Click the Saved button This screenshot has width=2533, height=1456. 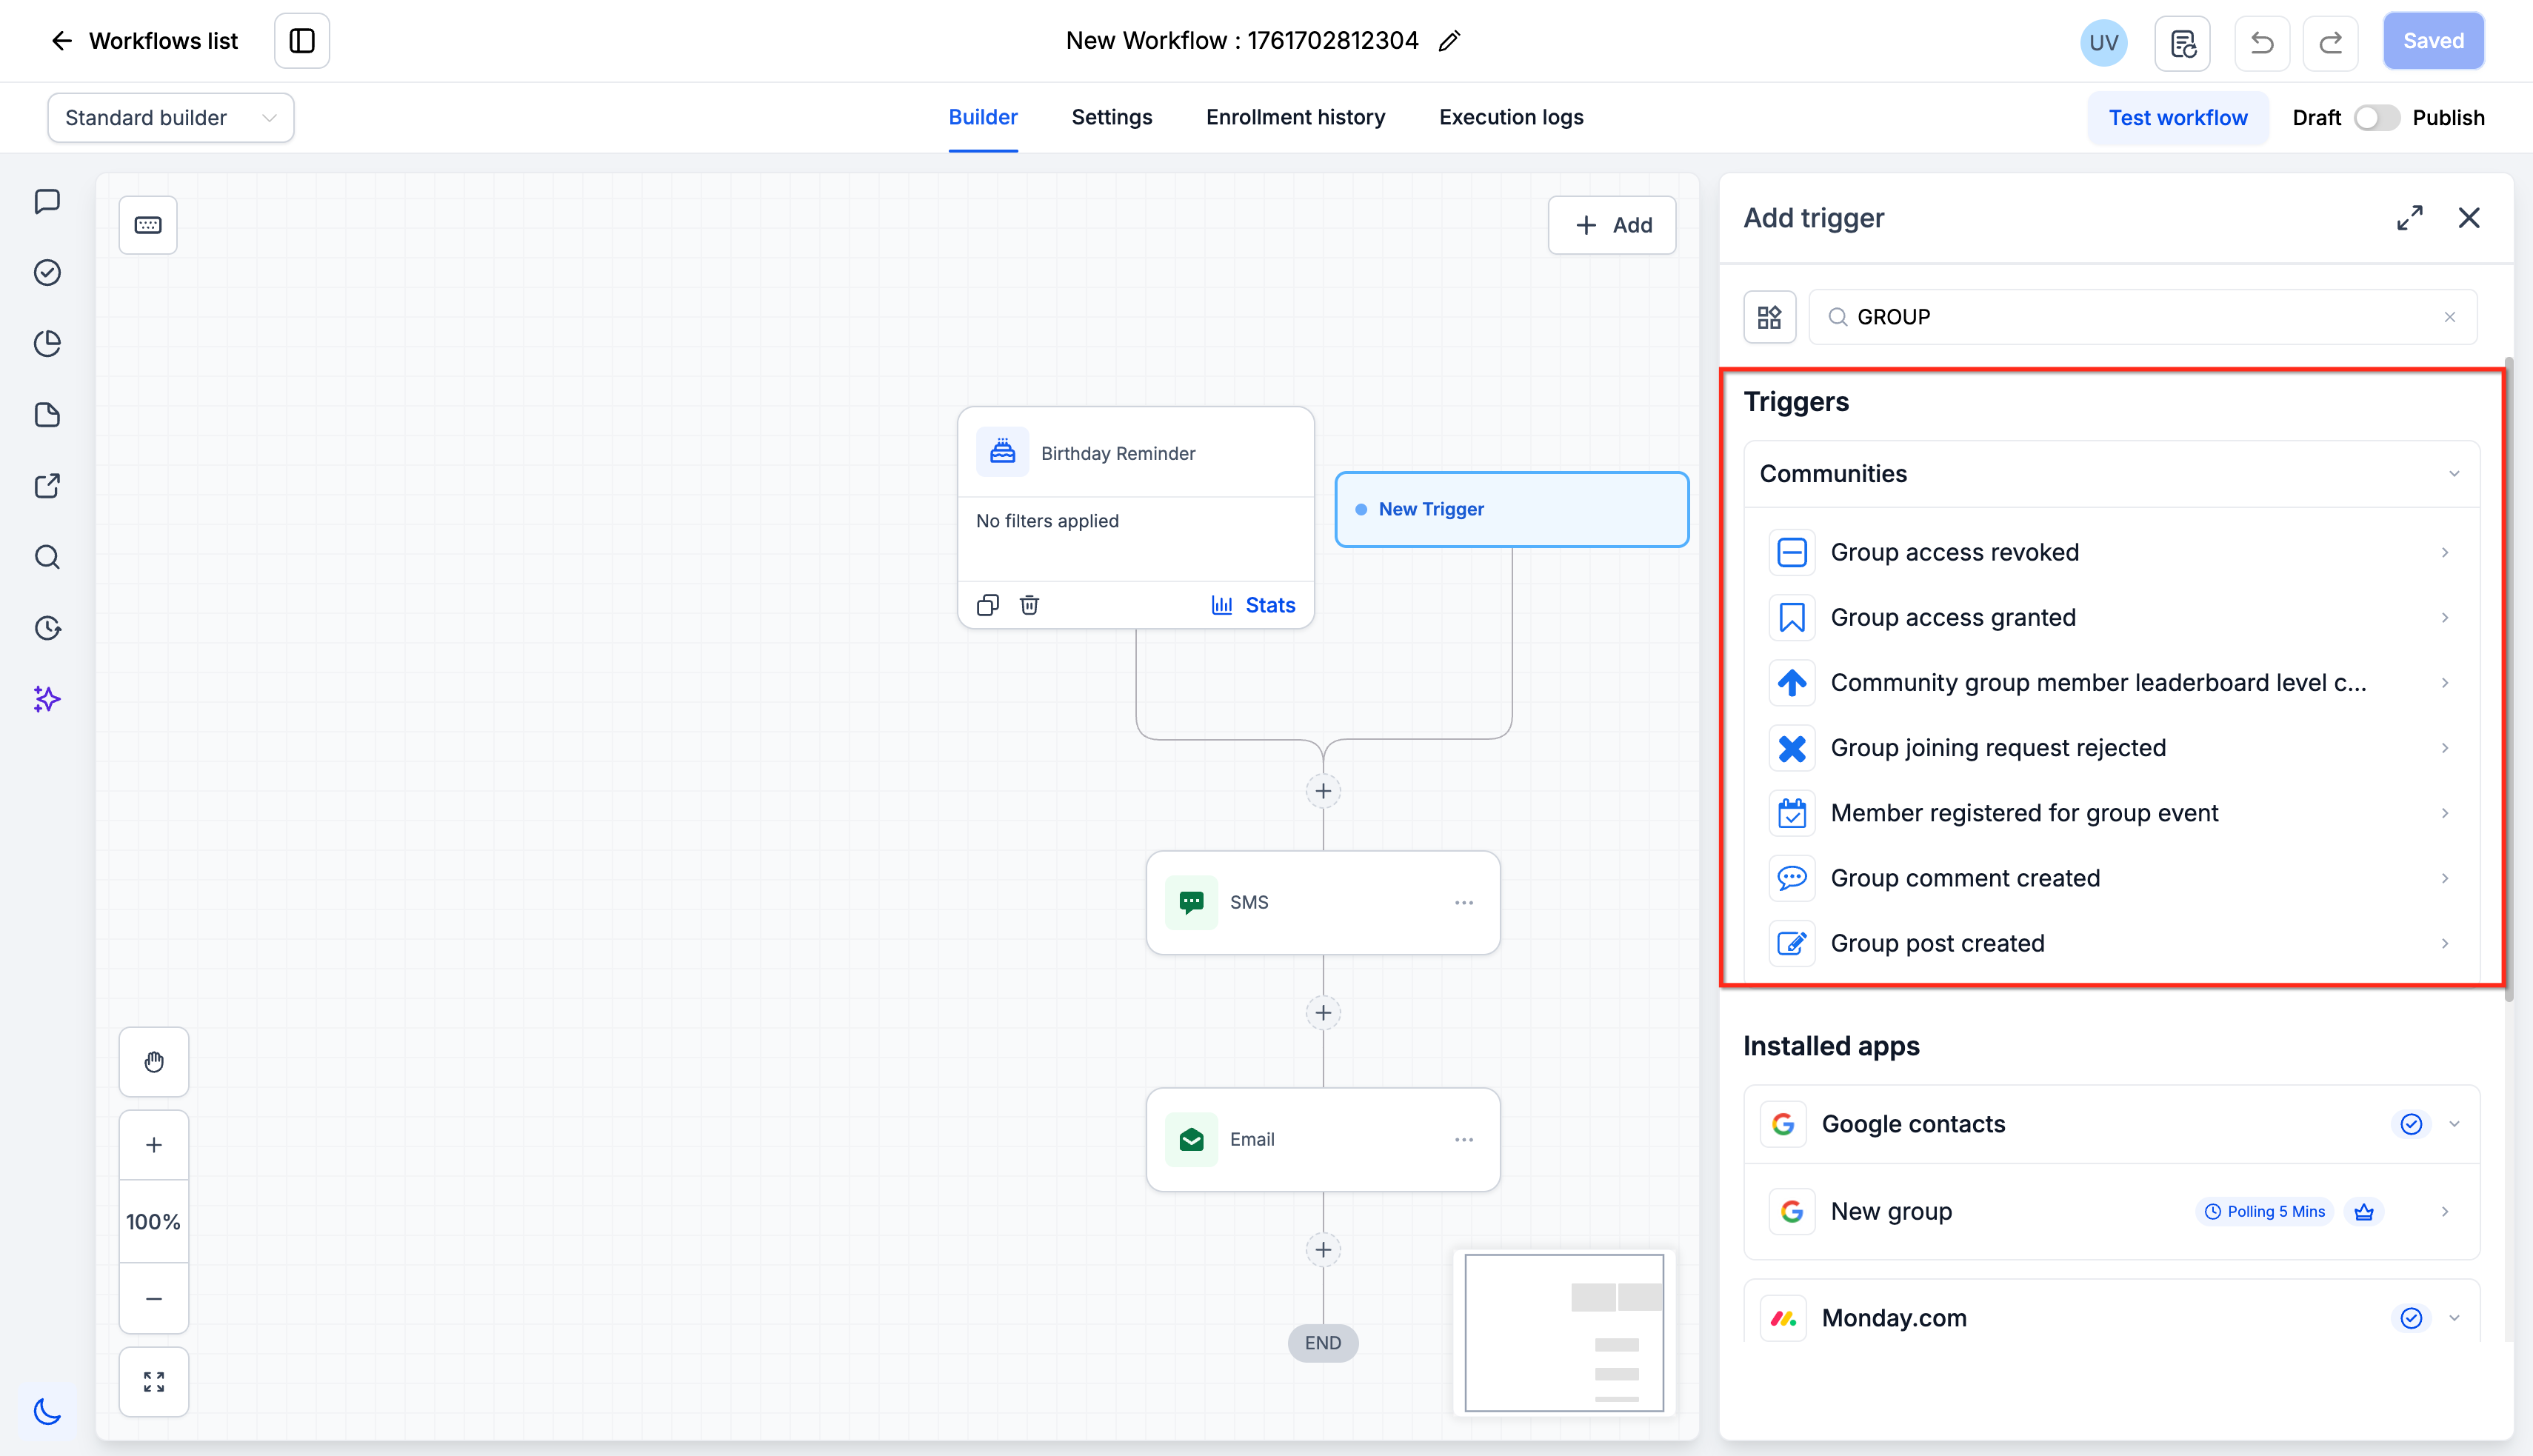tap(2433, 41)
